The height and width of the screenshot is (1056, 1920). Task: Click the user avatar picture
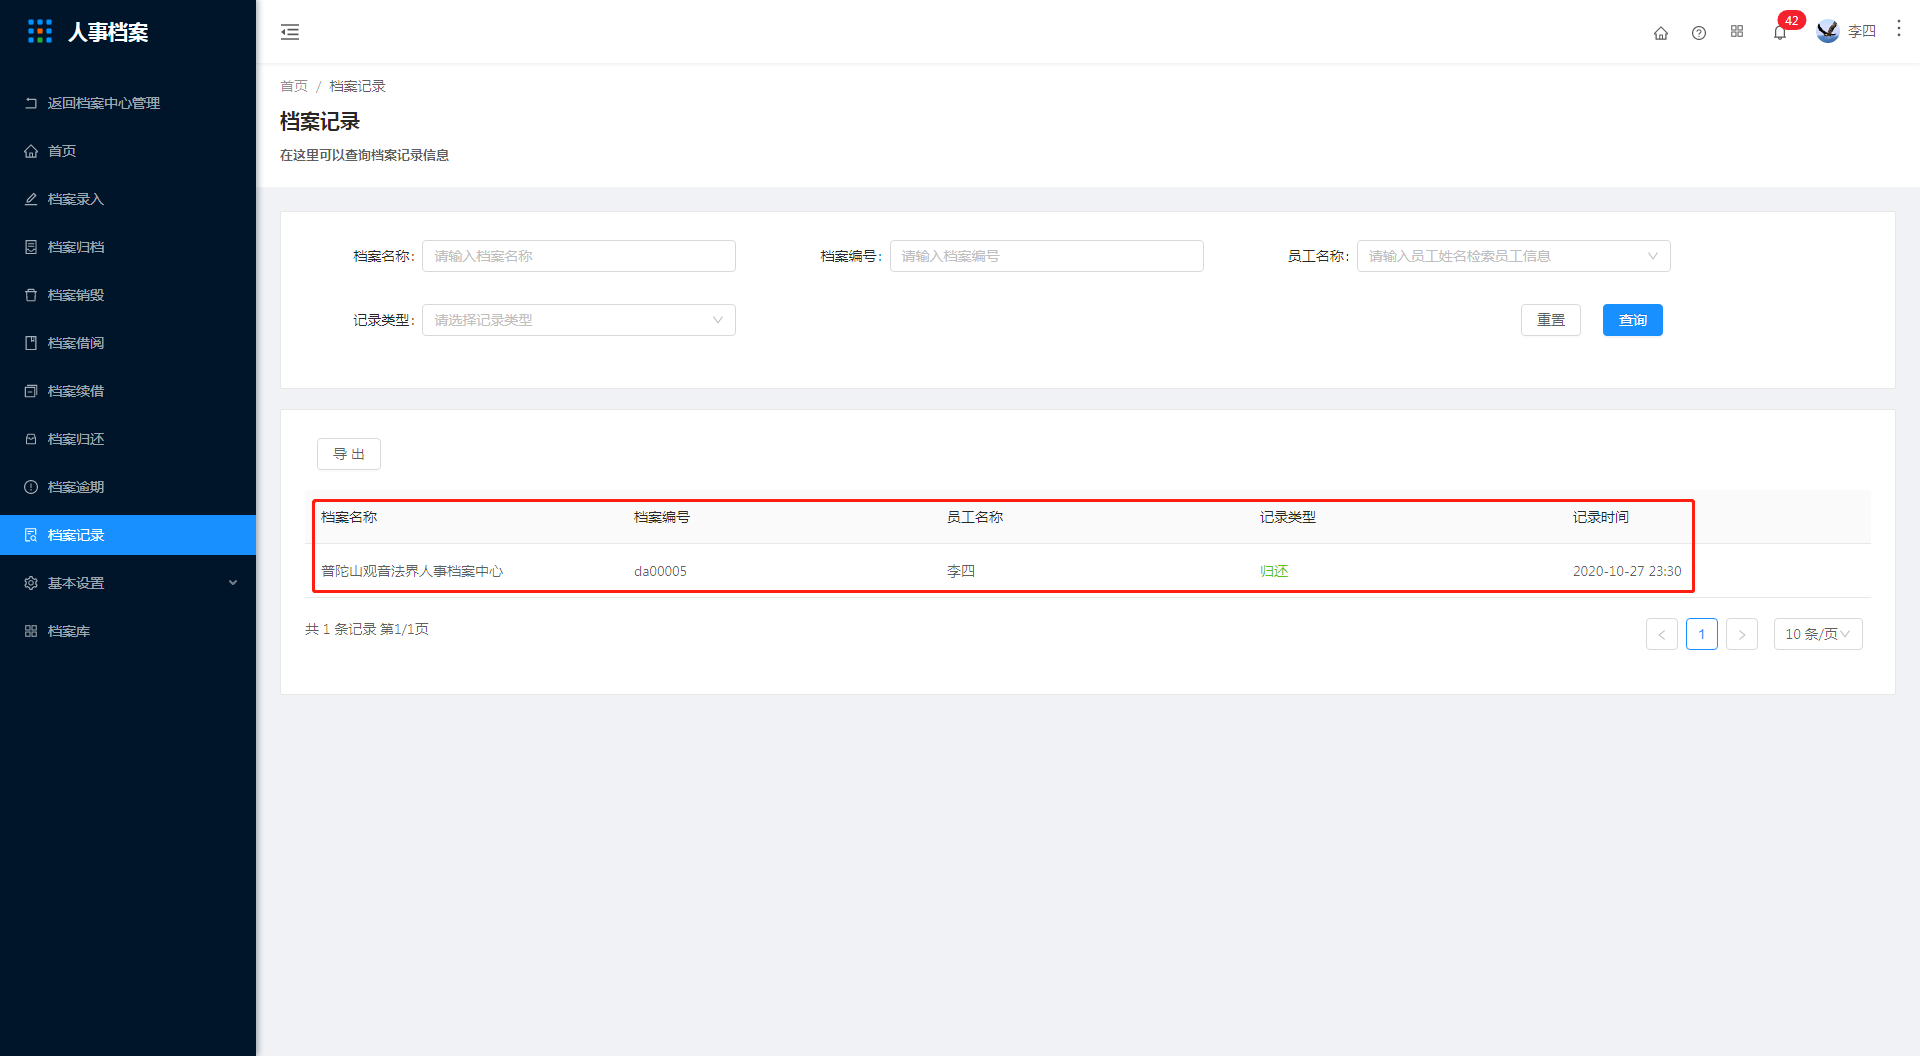coord(1828,32)
